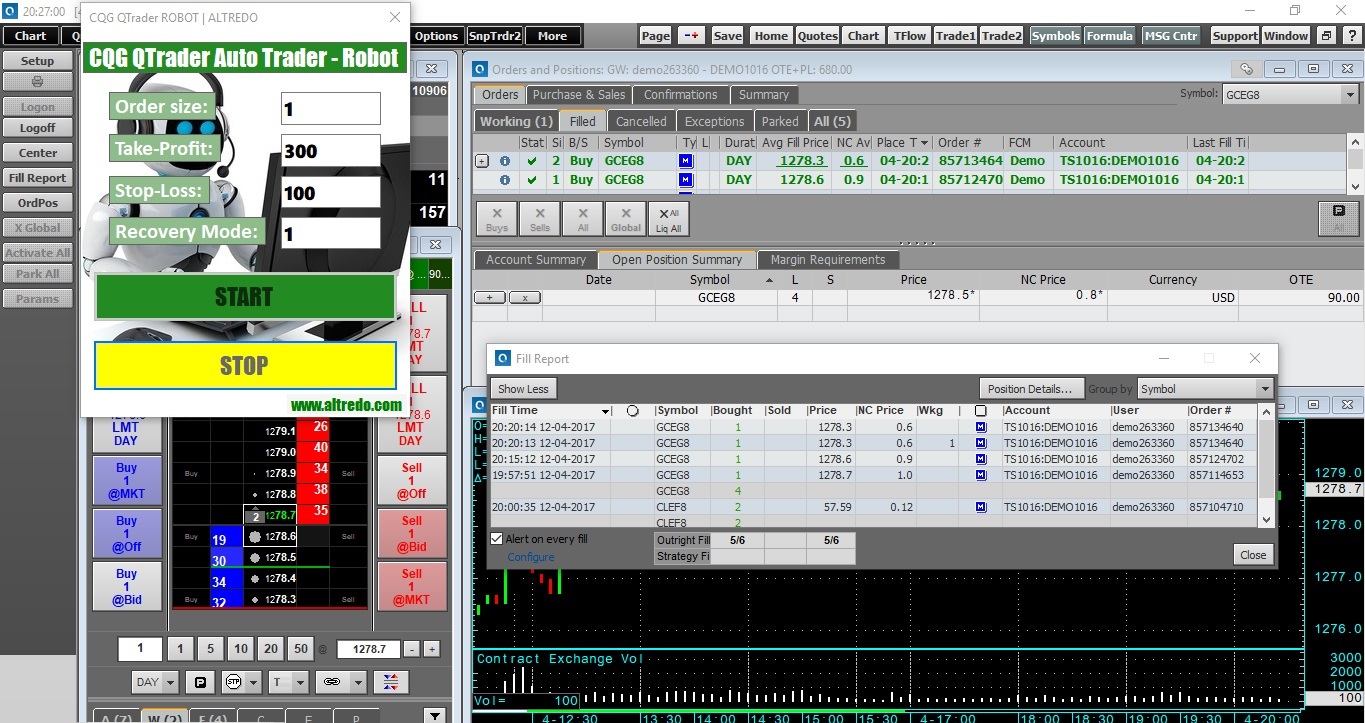Open the Cancelled orders tab
The image size is (1365, 723).
pyautogui.click(x=641, y=121)
